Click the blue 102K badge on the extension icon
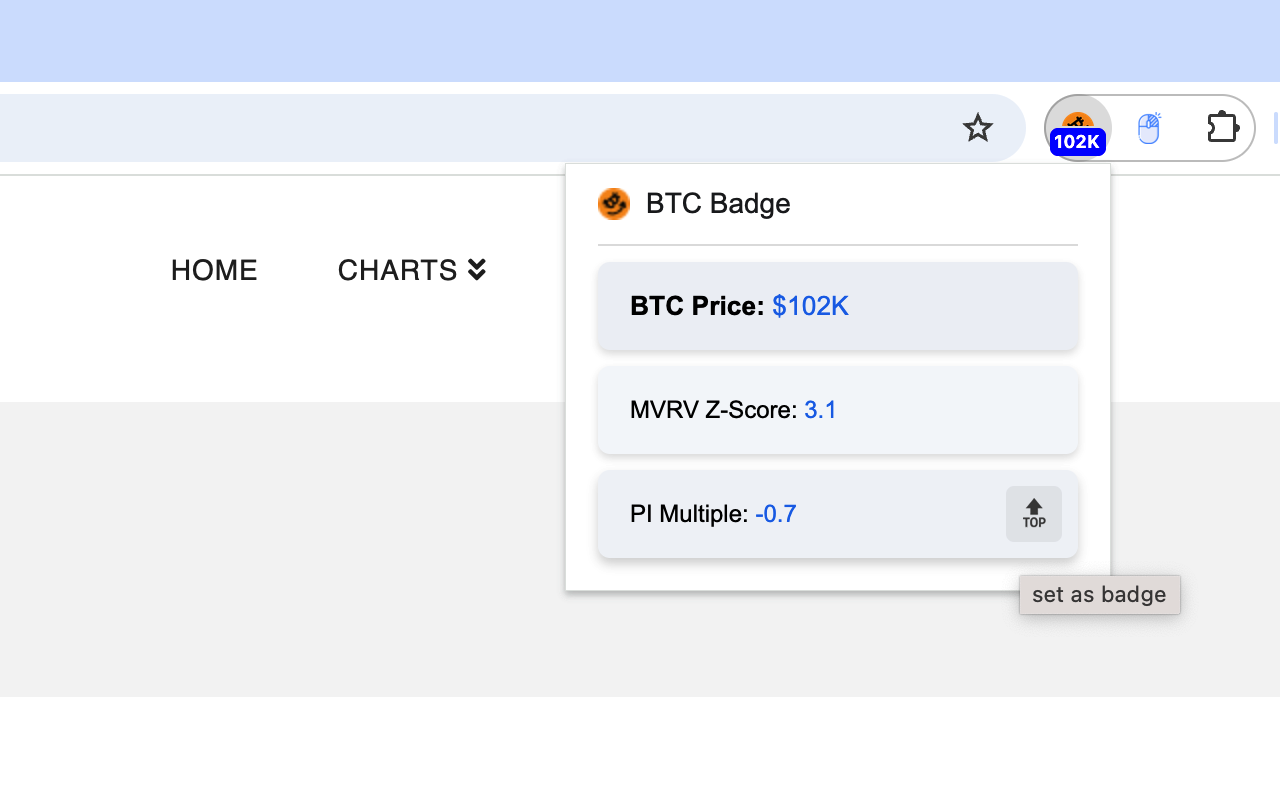The height and width of the screenshot is (800, 1280). pos(1077,142)
